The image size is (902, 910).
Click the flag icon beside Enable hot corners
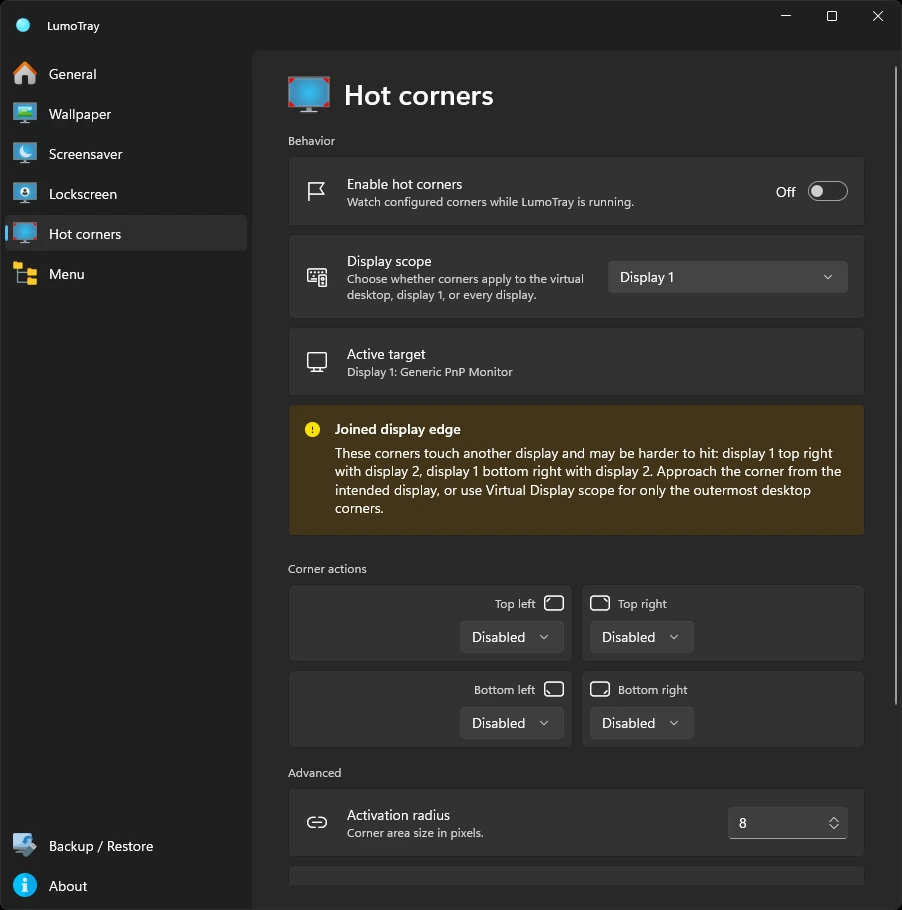click(316, 191)
